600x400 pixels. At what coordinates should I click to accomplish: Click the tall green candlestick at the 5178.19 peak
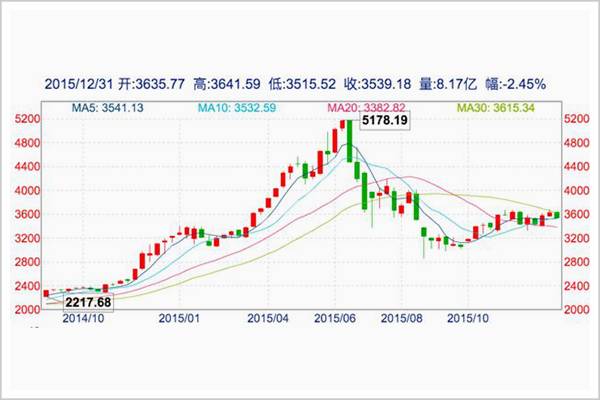point(349,140)
